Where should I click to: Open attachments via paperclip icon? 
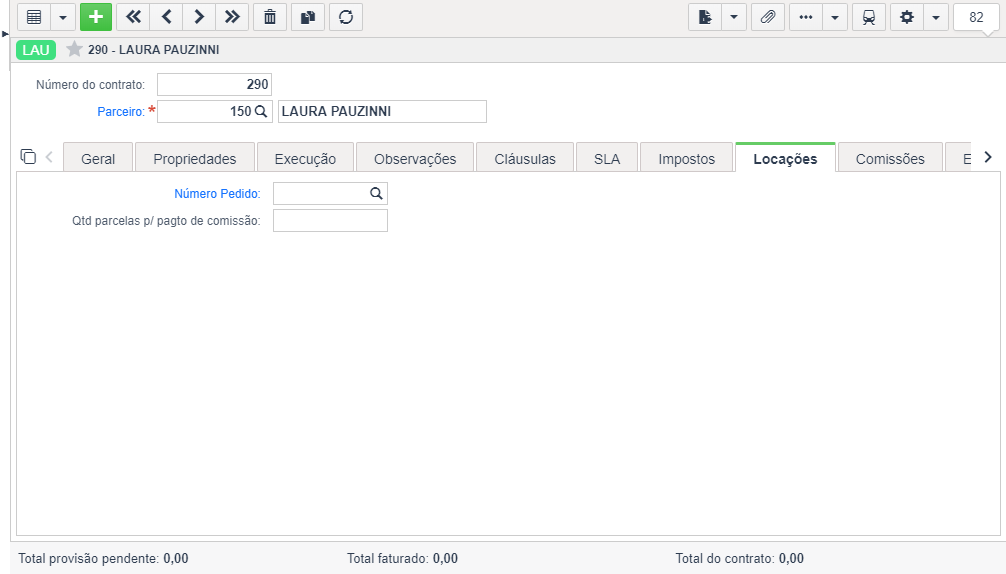coord(767,17)
